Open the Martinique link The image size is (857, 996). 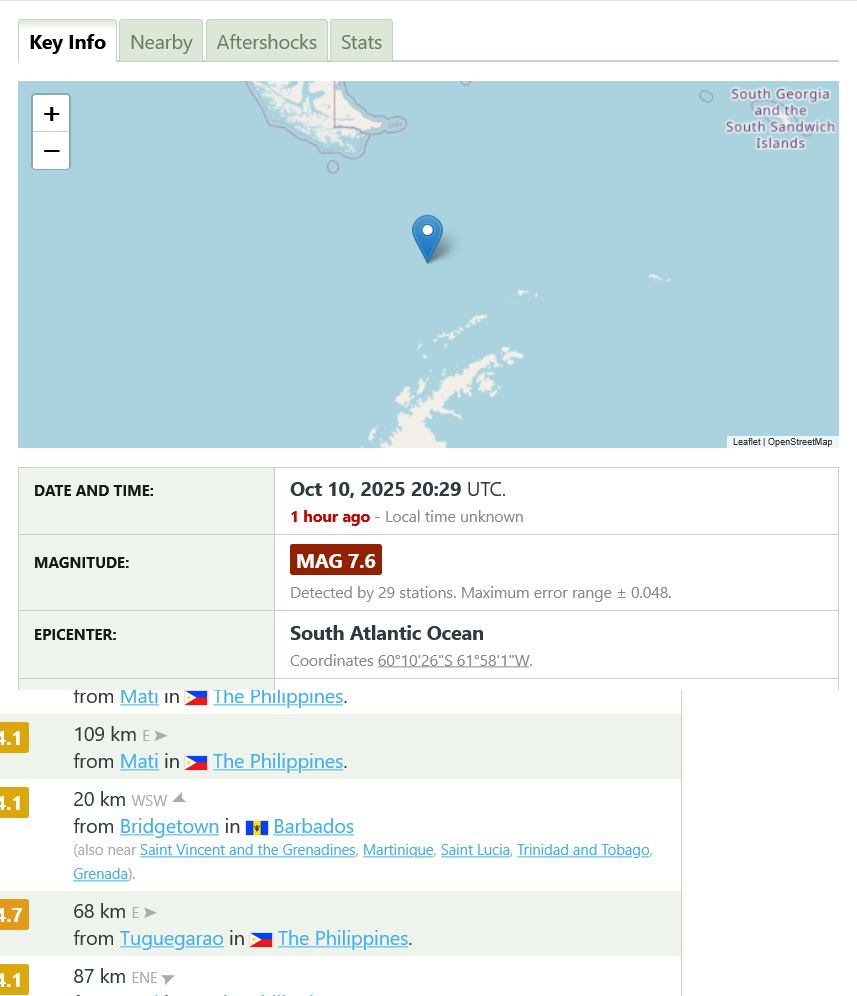398,850
